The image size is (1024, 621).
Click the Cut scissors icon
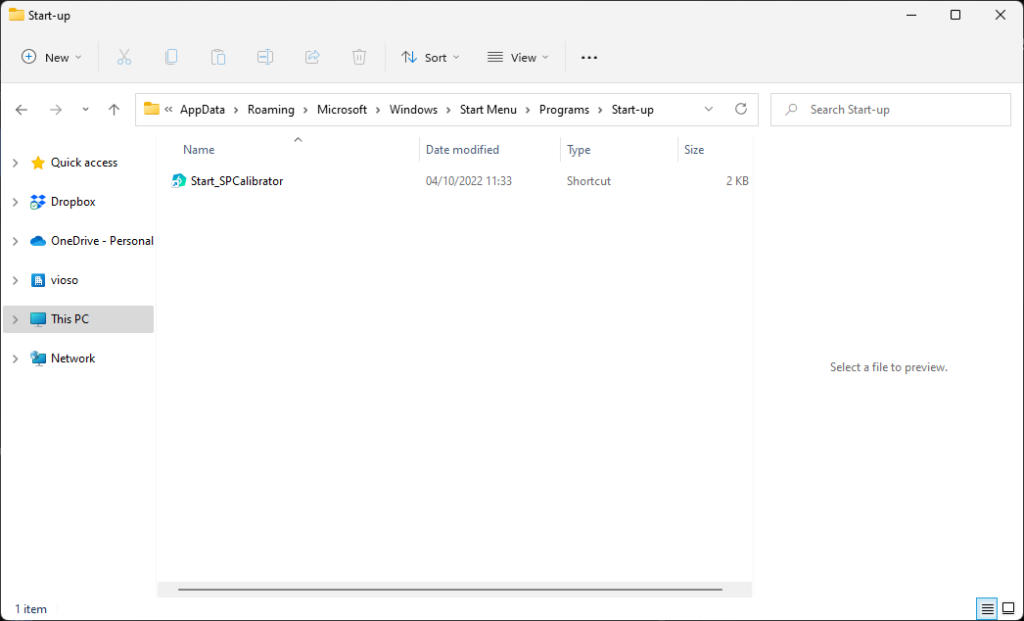(124, 57)
